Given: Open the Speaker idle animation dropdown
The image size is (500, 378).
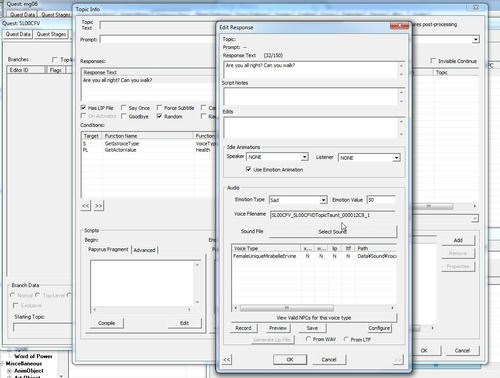Looking at the screenshot, I should [304, 157].
